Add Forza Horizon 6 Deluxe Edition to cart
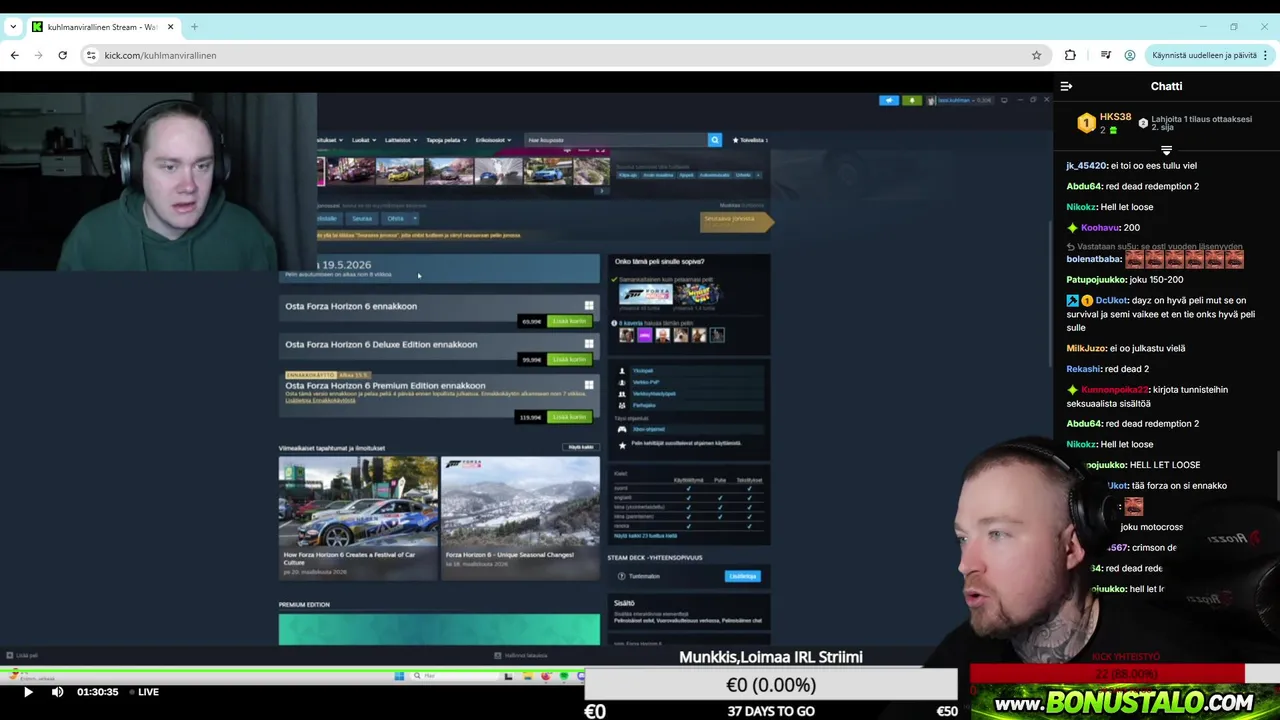The width and height of the screenshot is (1280, 720). coord(569,359)
